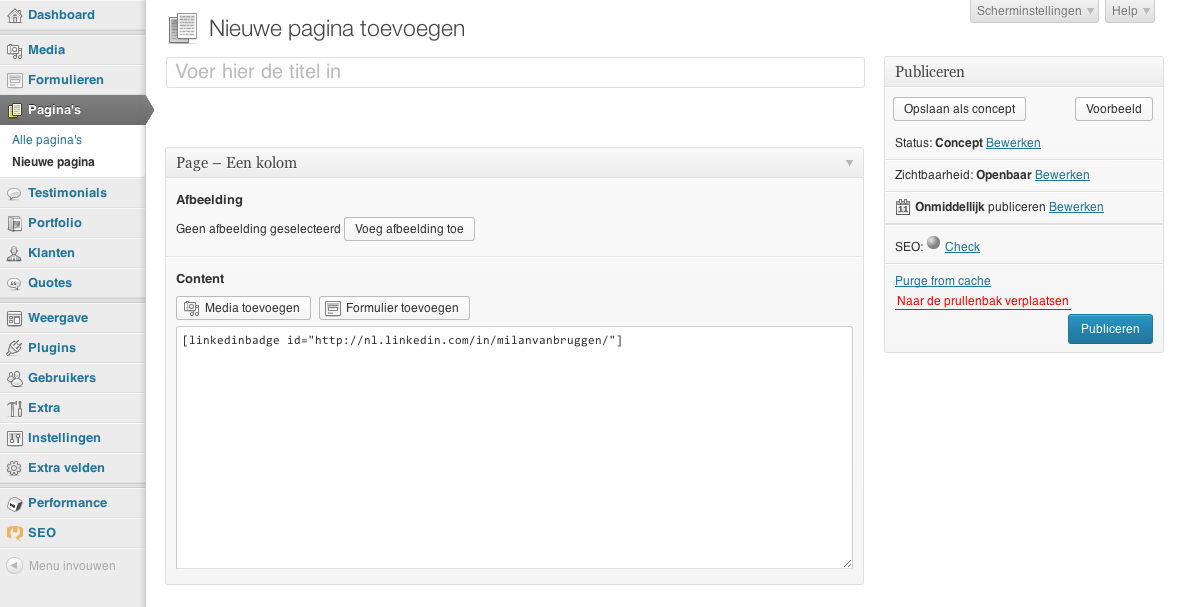Click the Plugins plug icon
This screenshot has width=1179, height=607.
click(x=14, y=348)
